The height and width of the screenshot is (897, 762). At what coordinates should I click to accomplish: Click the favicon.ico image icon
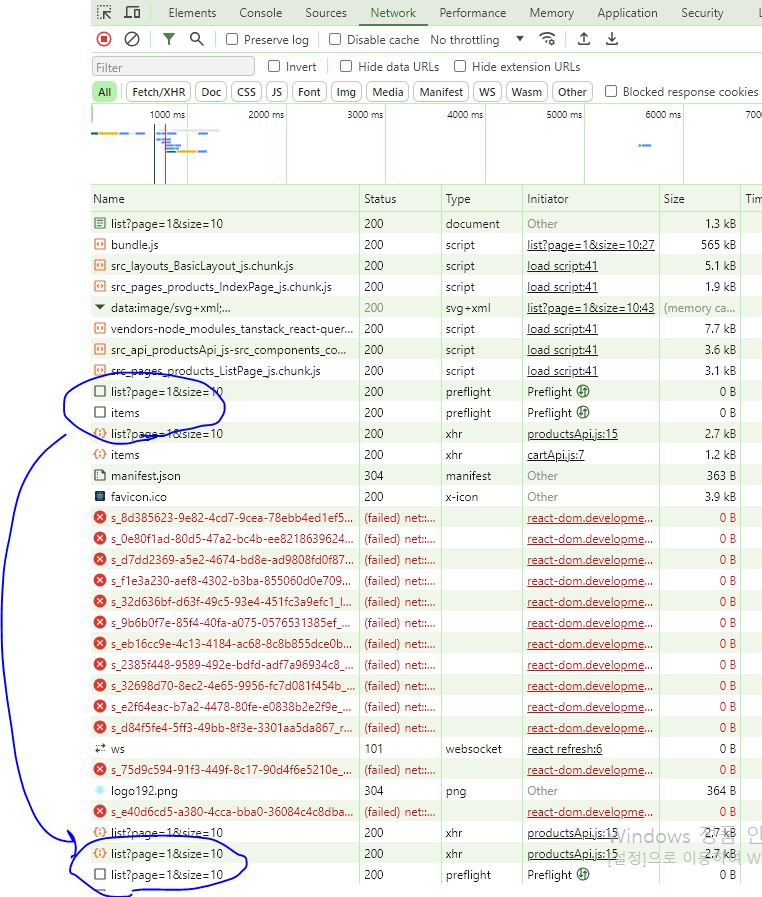pos(100,497)
